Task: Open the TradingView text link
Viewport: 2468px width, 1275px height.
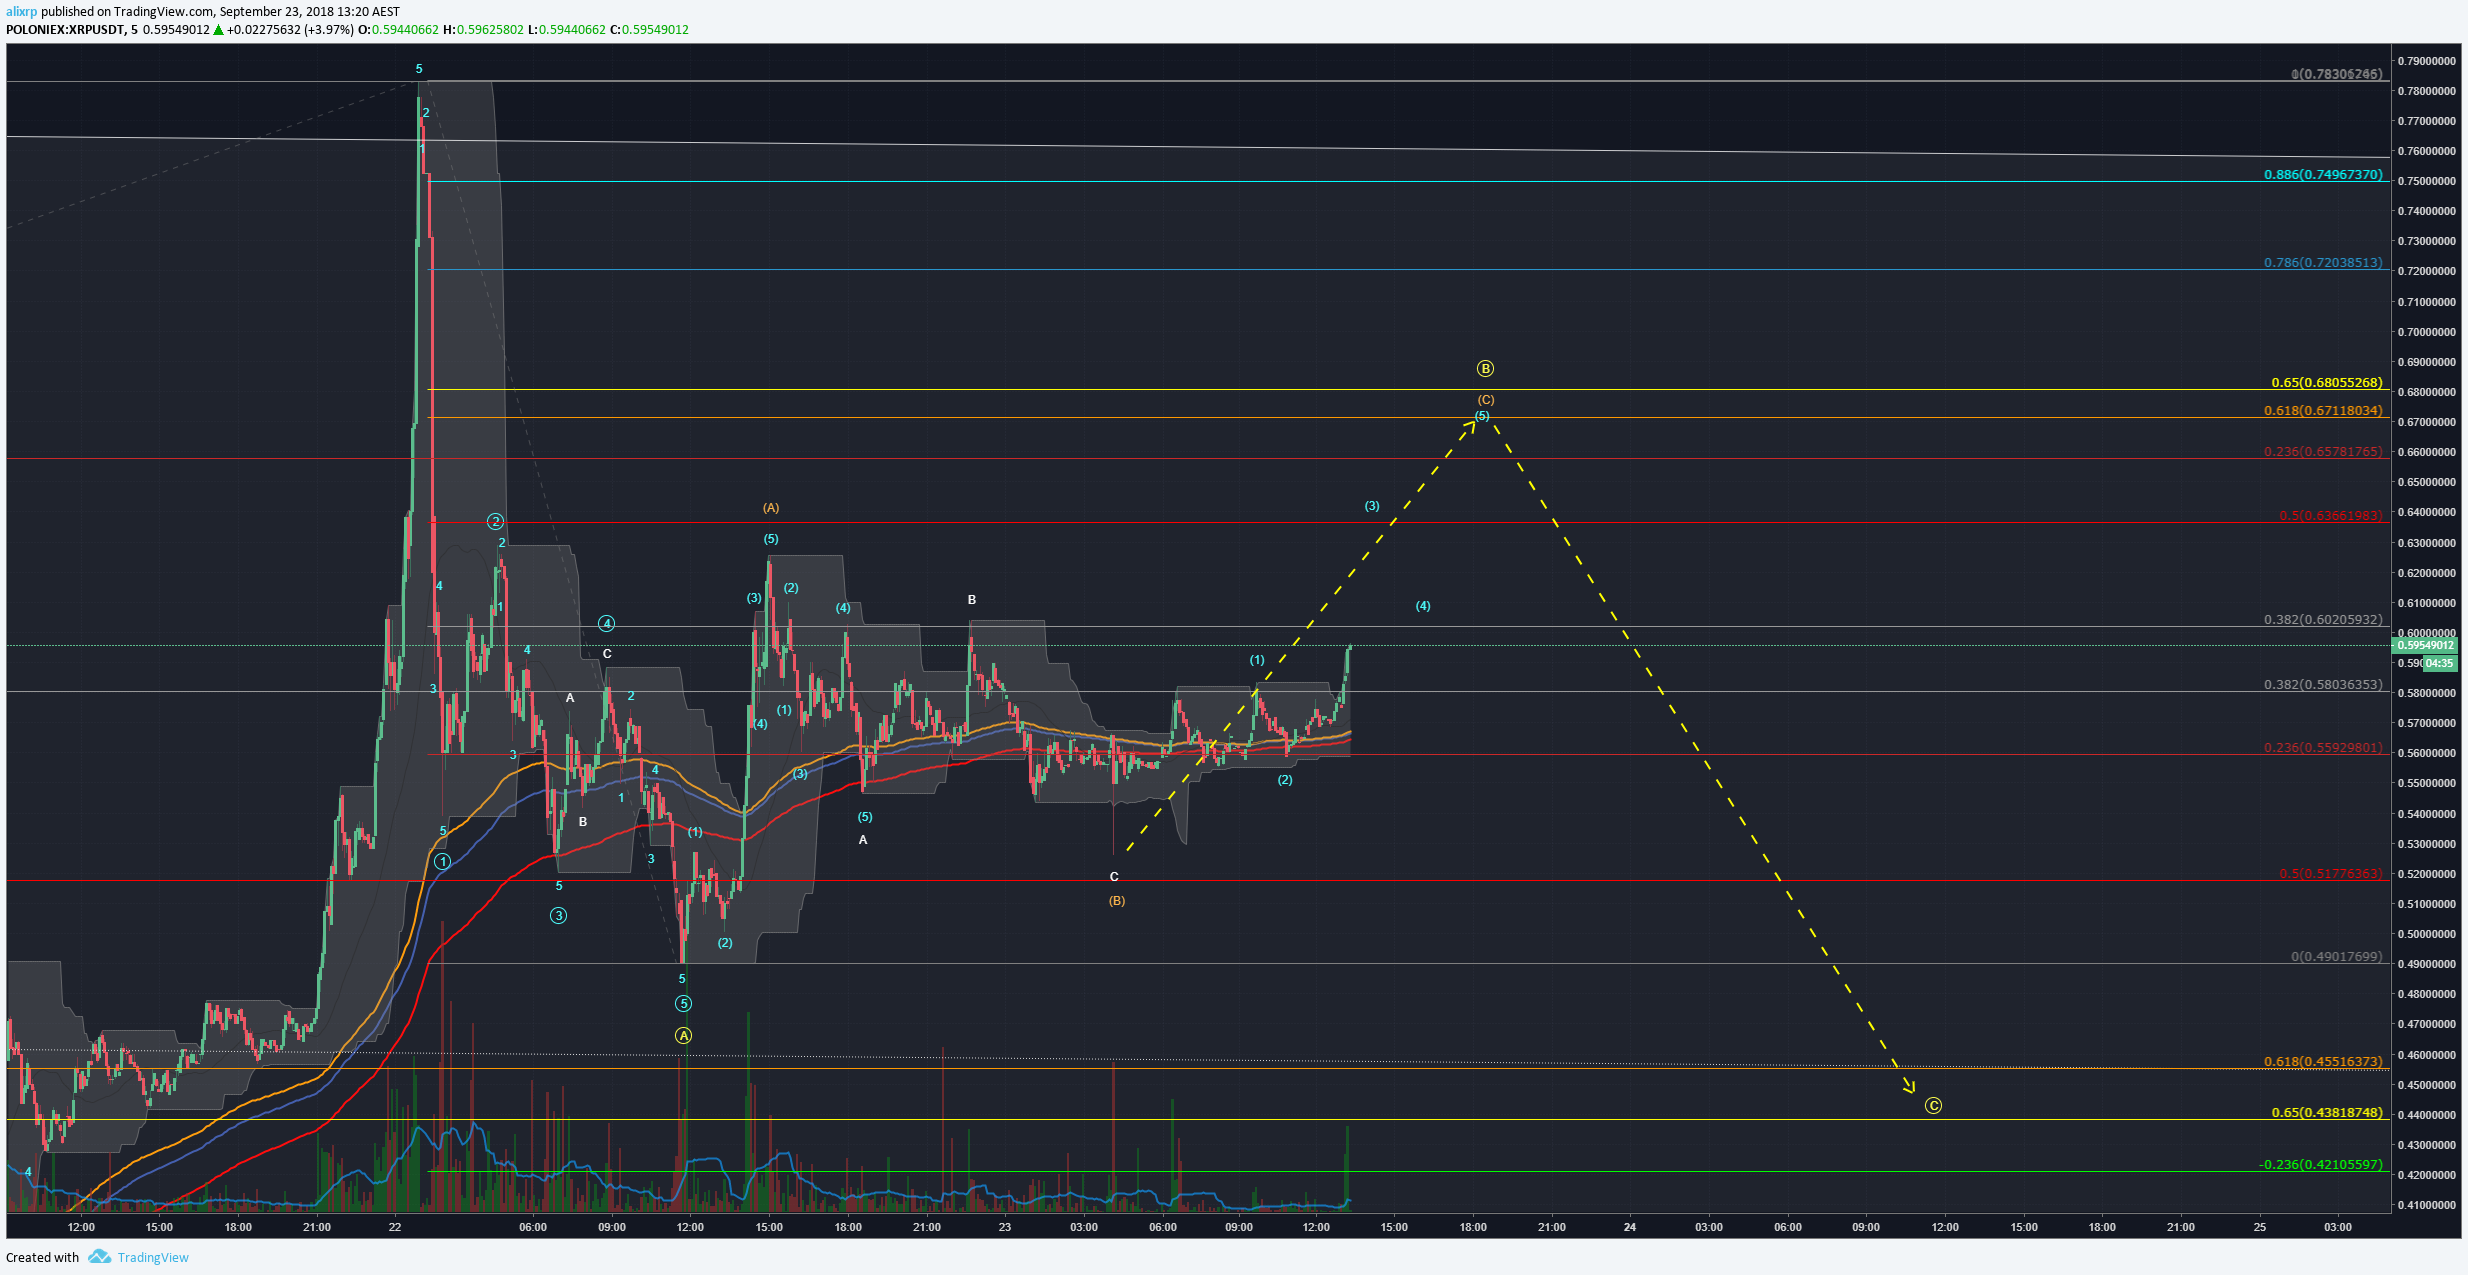Action: 153,1257
